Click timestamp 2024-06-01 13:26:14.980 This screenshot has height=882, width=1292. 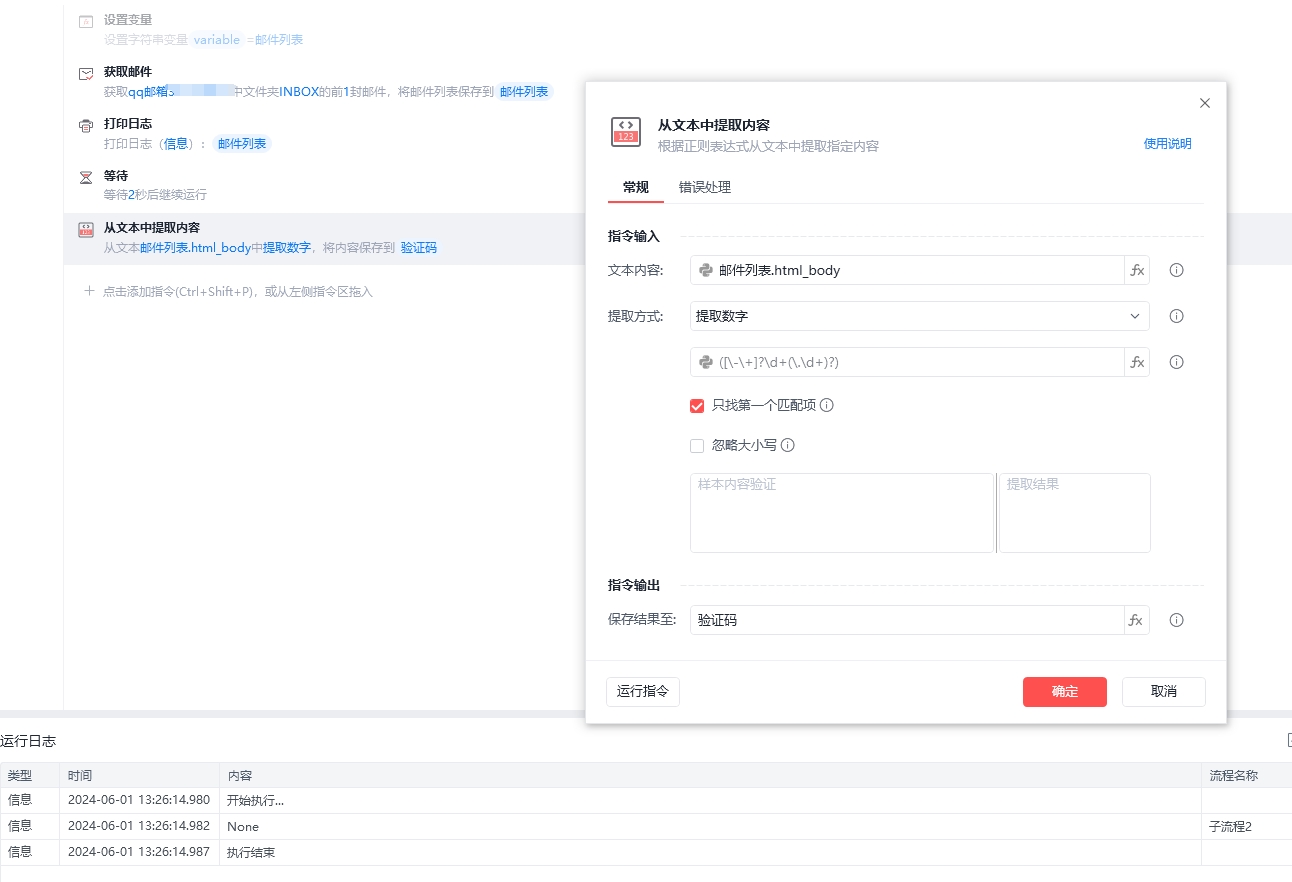click(139, 800)
